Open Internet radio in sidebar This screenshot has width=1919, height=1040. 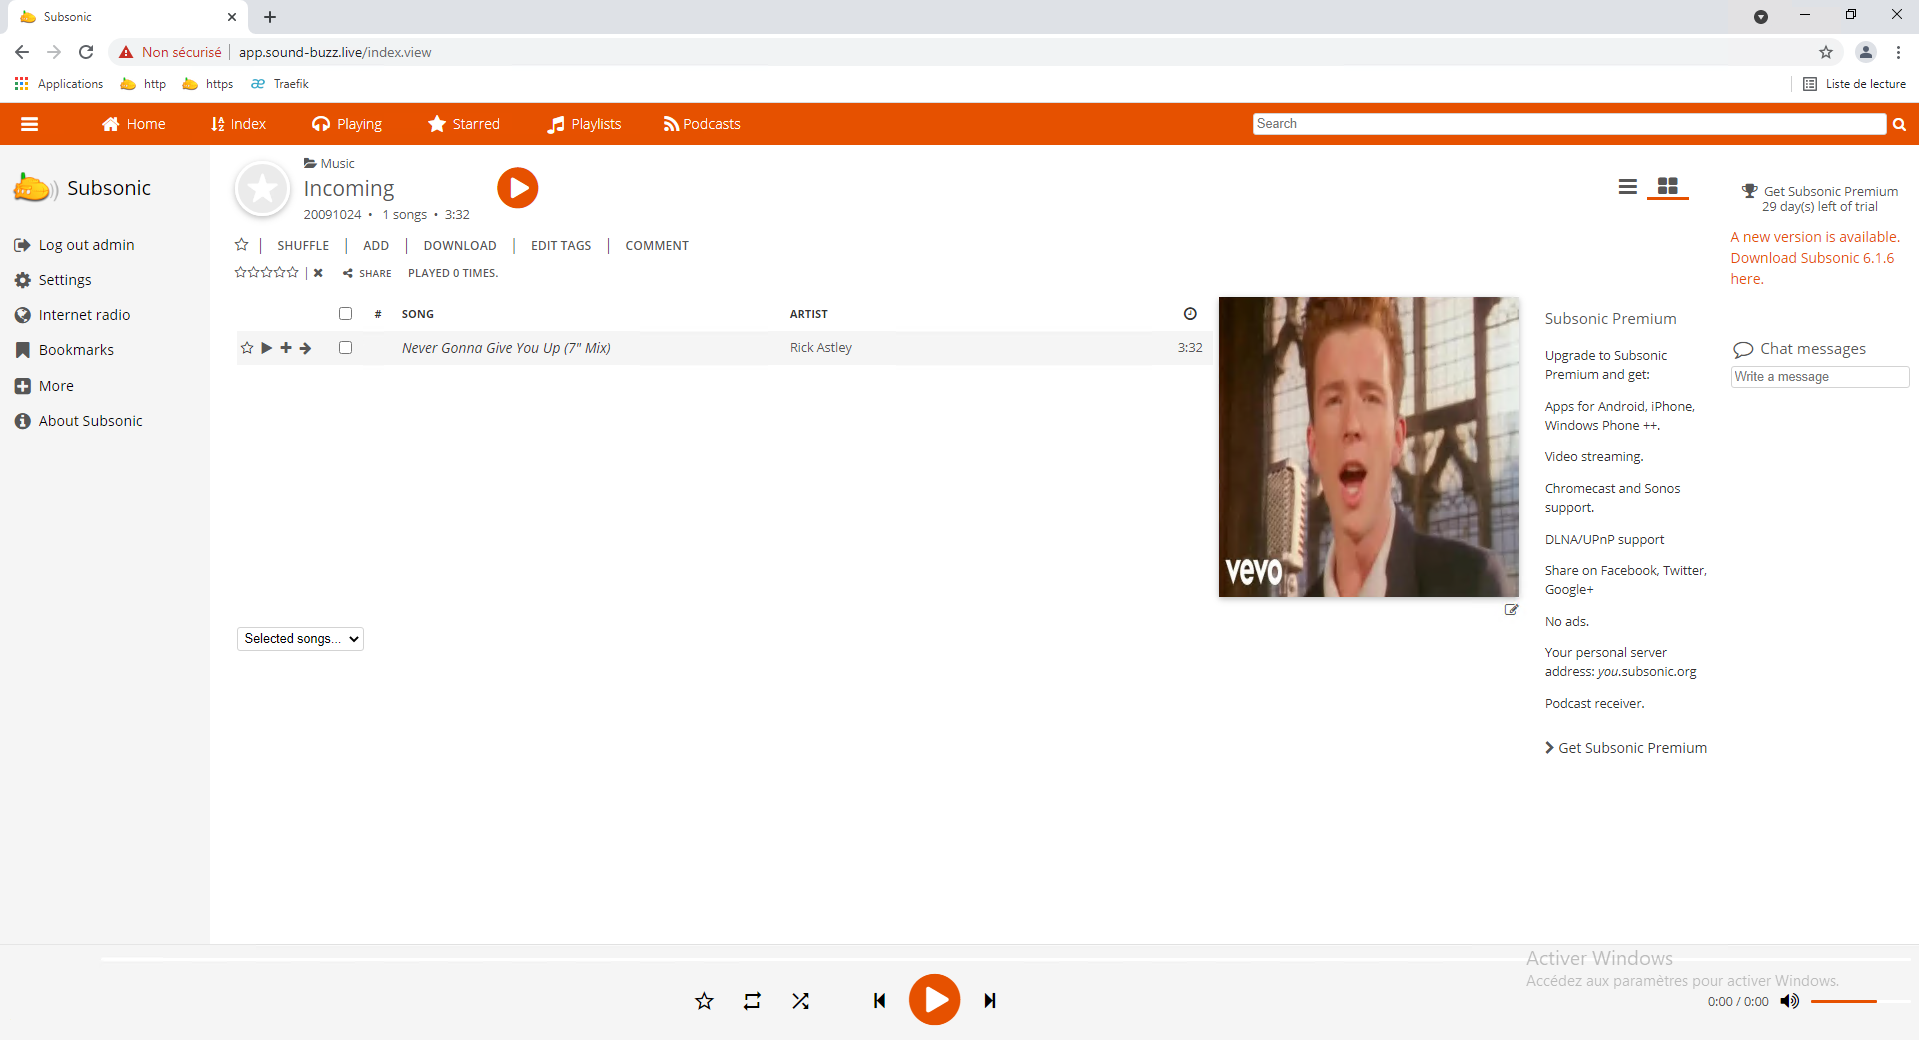click(73, 315)
